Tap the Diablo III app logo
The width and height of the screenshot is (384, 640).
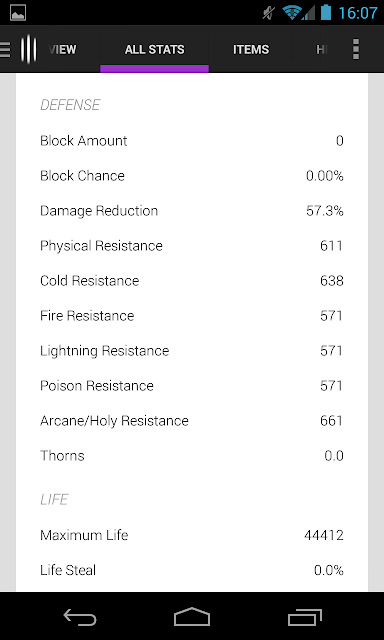29,49
